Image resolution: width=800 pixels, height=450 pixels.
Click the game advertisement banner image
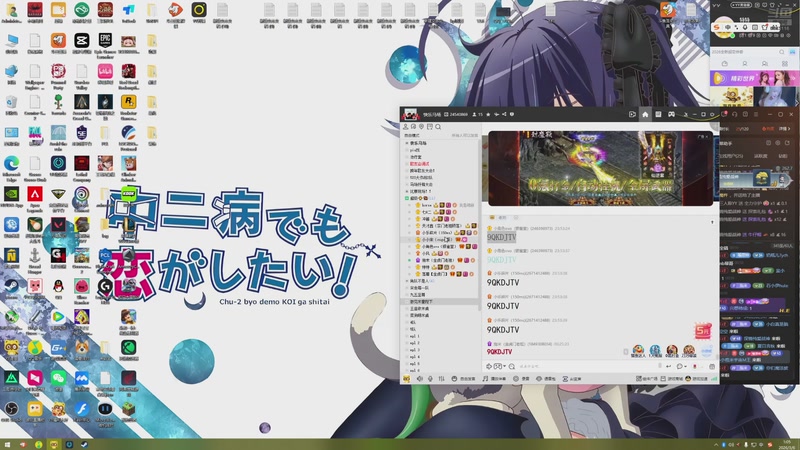pos(601,168)
